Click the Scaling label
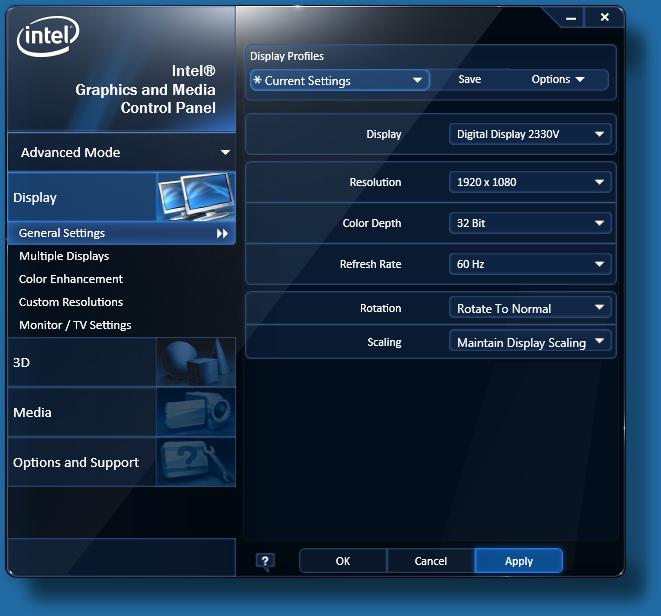 (384, 342)
